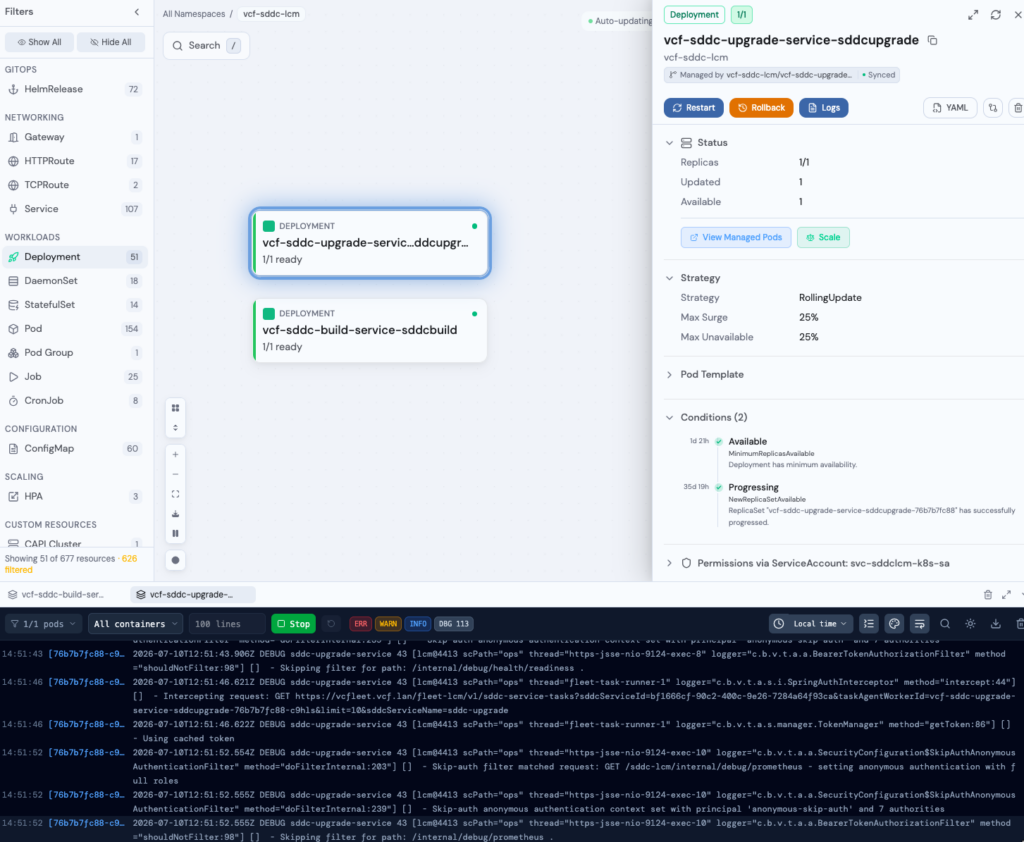This screenshot has height=842, width=1024.
Task: Toggle the TCPRoute resource filter
Action: click(x=74, y=185)
